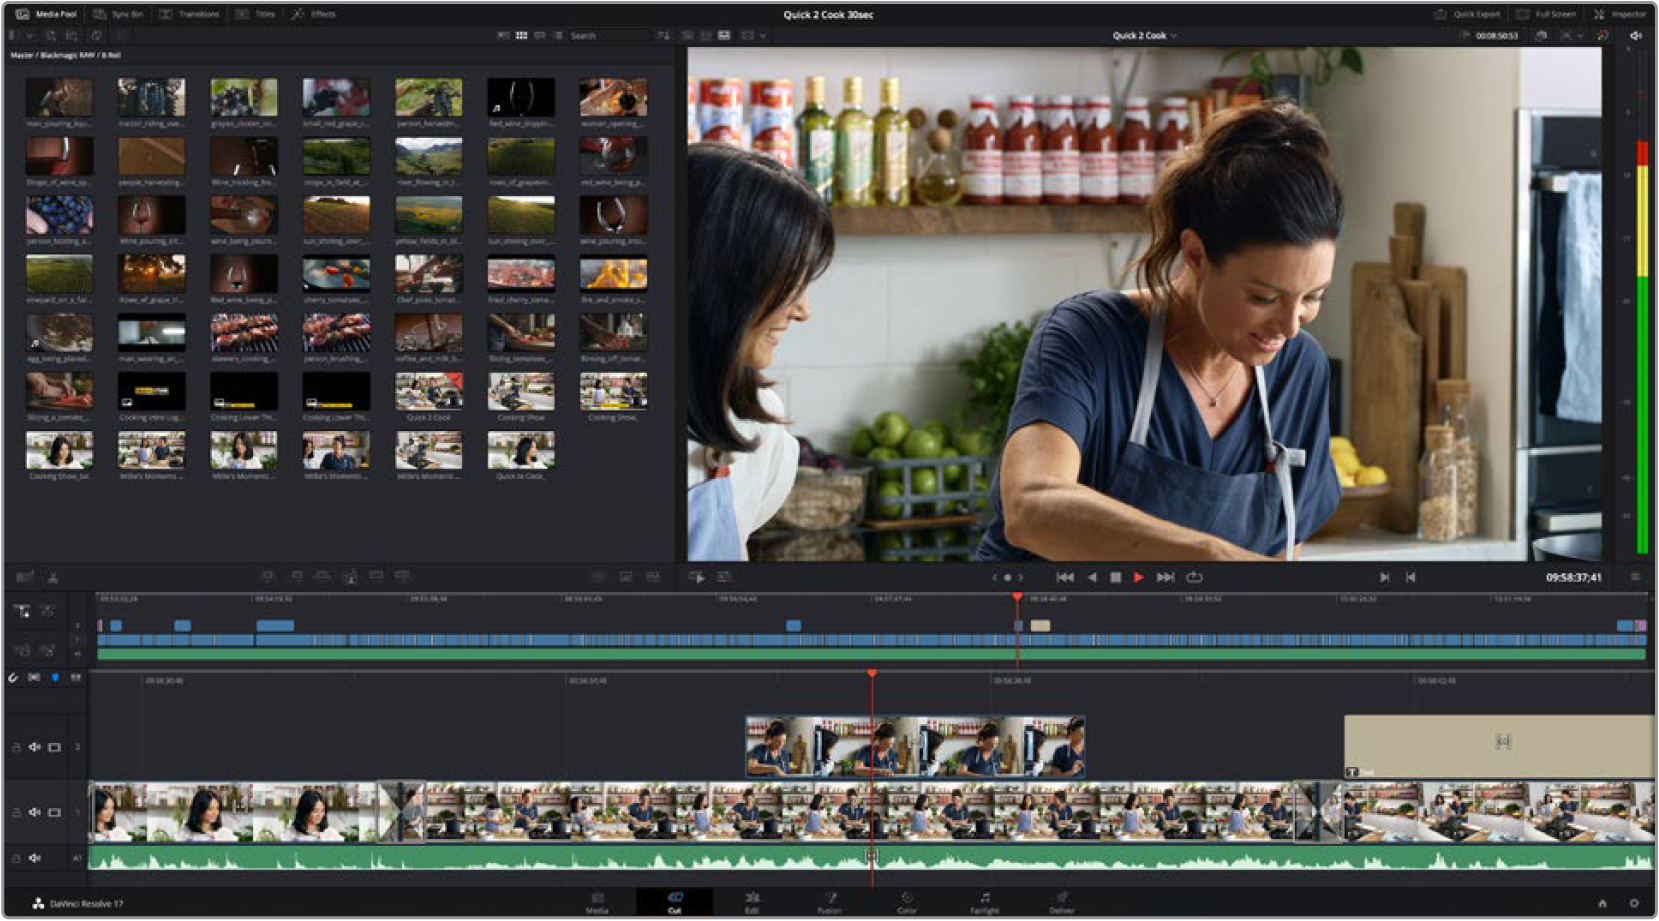The image size is (1659, 921).
Task: Click the Ripple Overwrite icon
Action: tap(322, 576)
